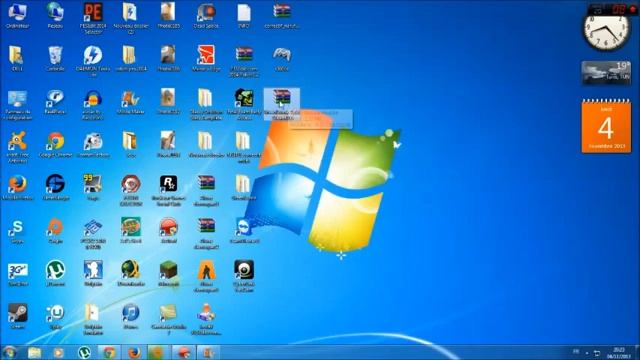Launch the Dead Space shortcut

point(206,16)
